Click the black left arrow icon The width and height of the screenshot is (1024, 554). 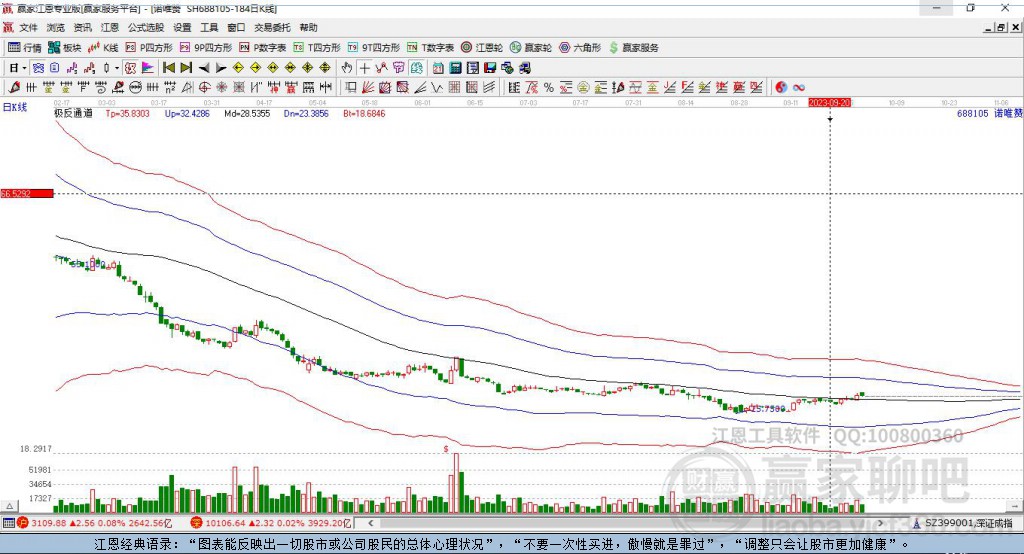[204, 68]
